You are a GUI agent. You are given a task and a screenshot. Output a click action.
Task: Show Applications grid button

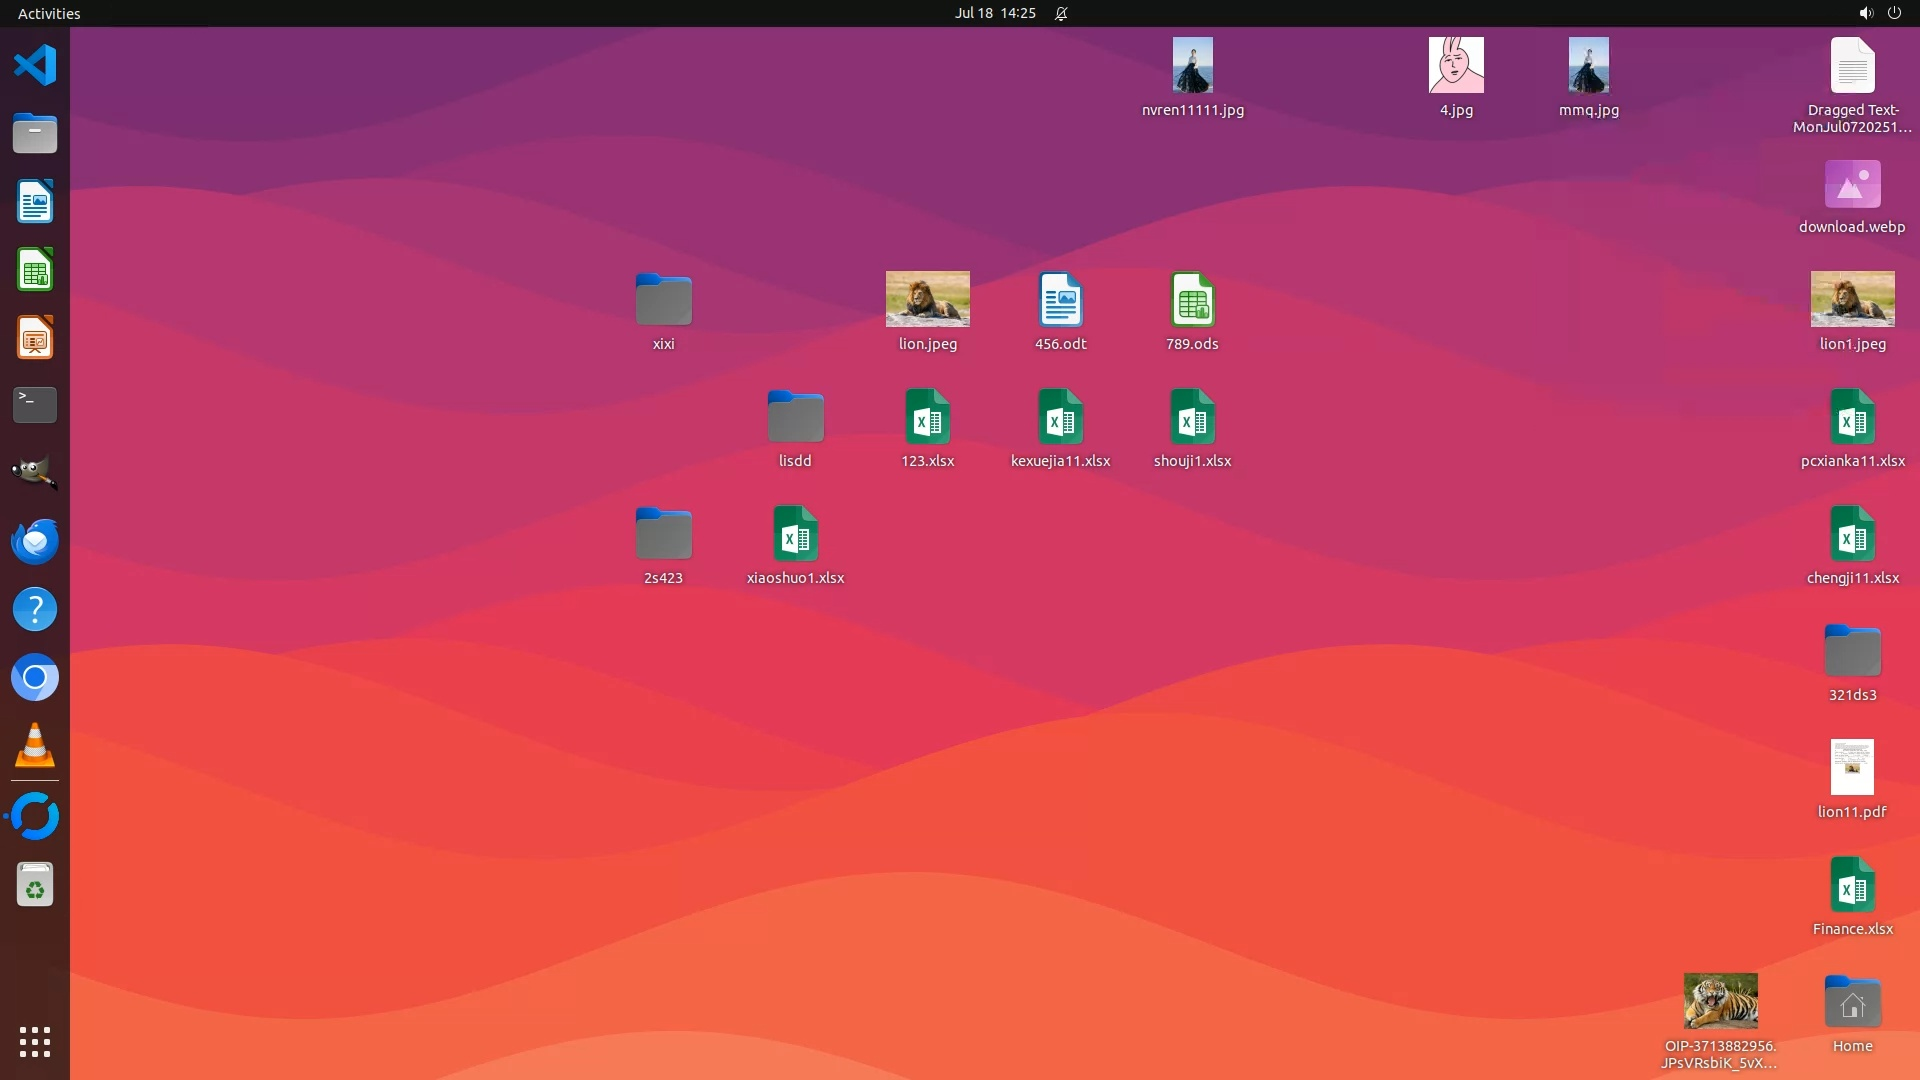click(35, 1042)
